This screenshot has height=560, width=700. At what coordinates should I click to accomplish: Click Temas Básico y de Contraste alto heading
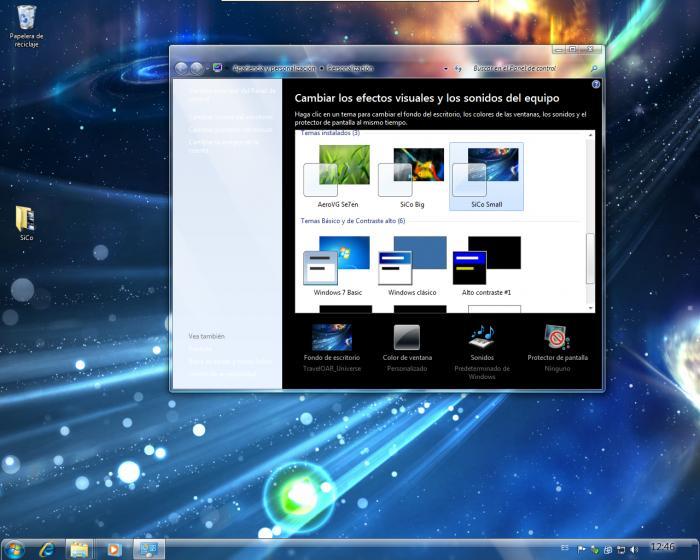[x=353, y=221]
